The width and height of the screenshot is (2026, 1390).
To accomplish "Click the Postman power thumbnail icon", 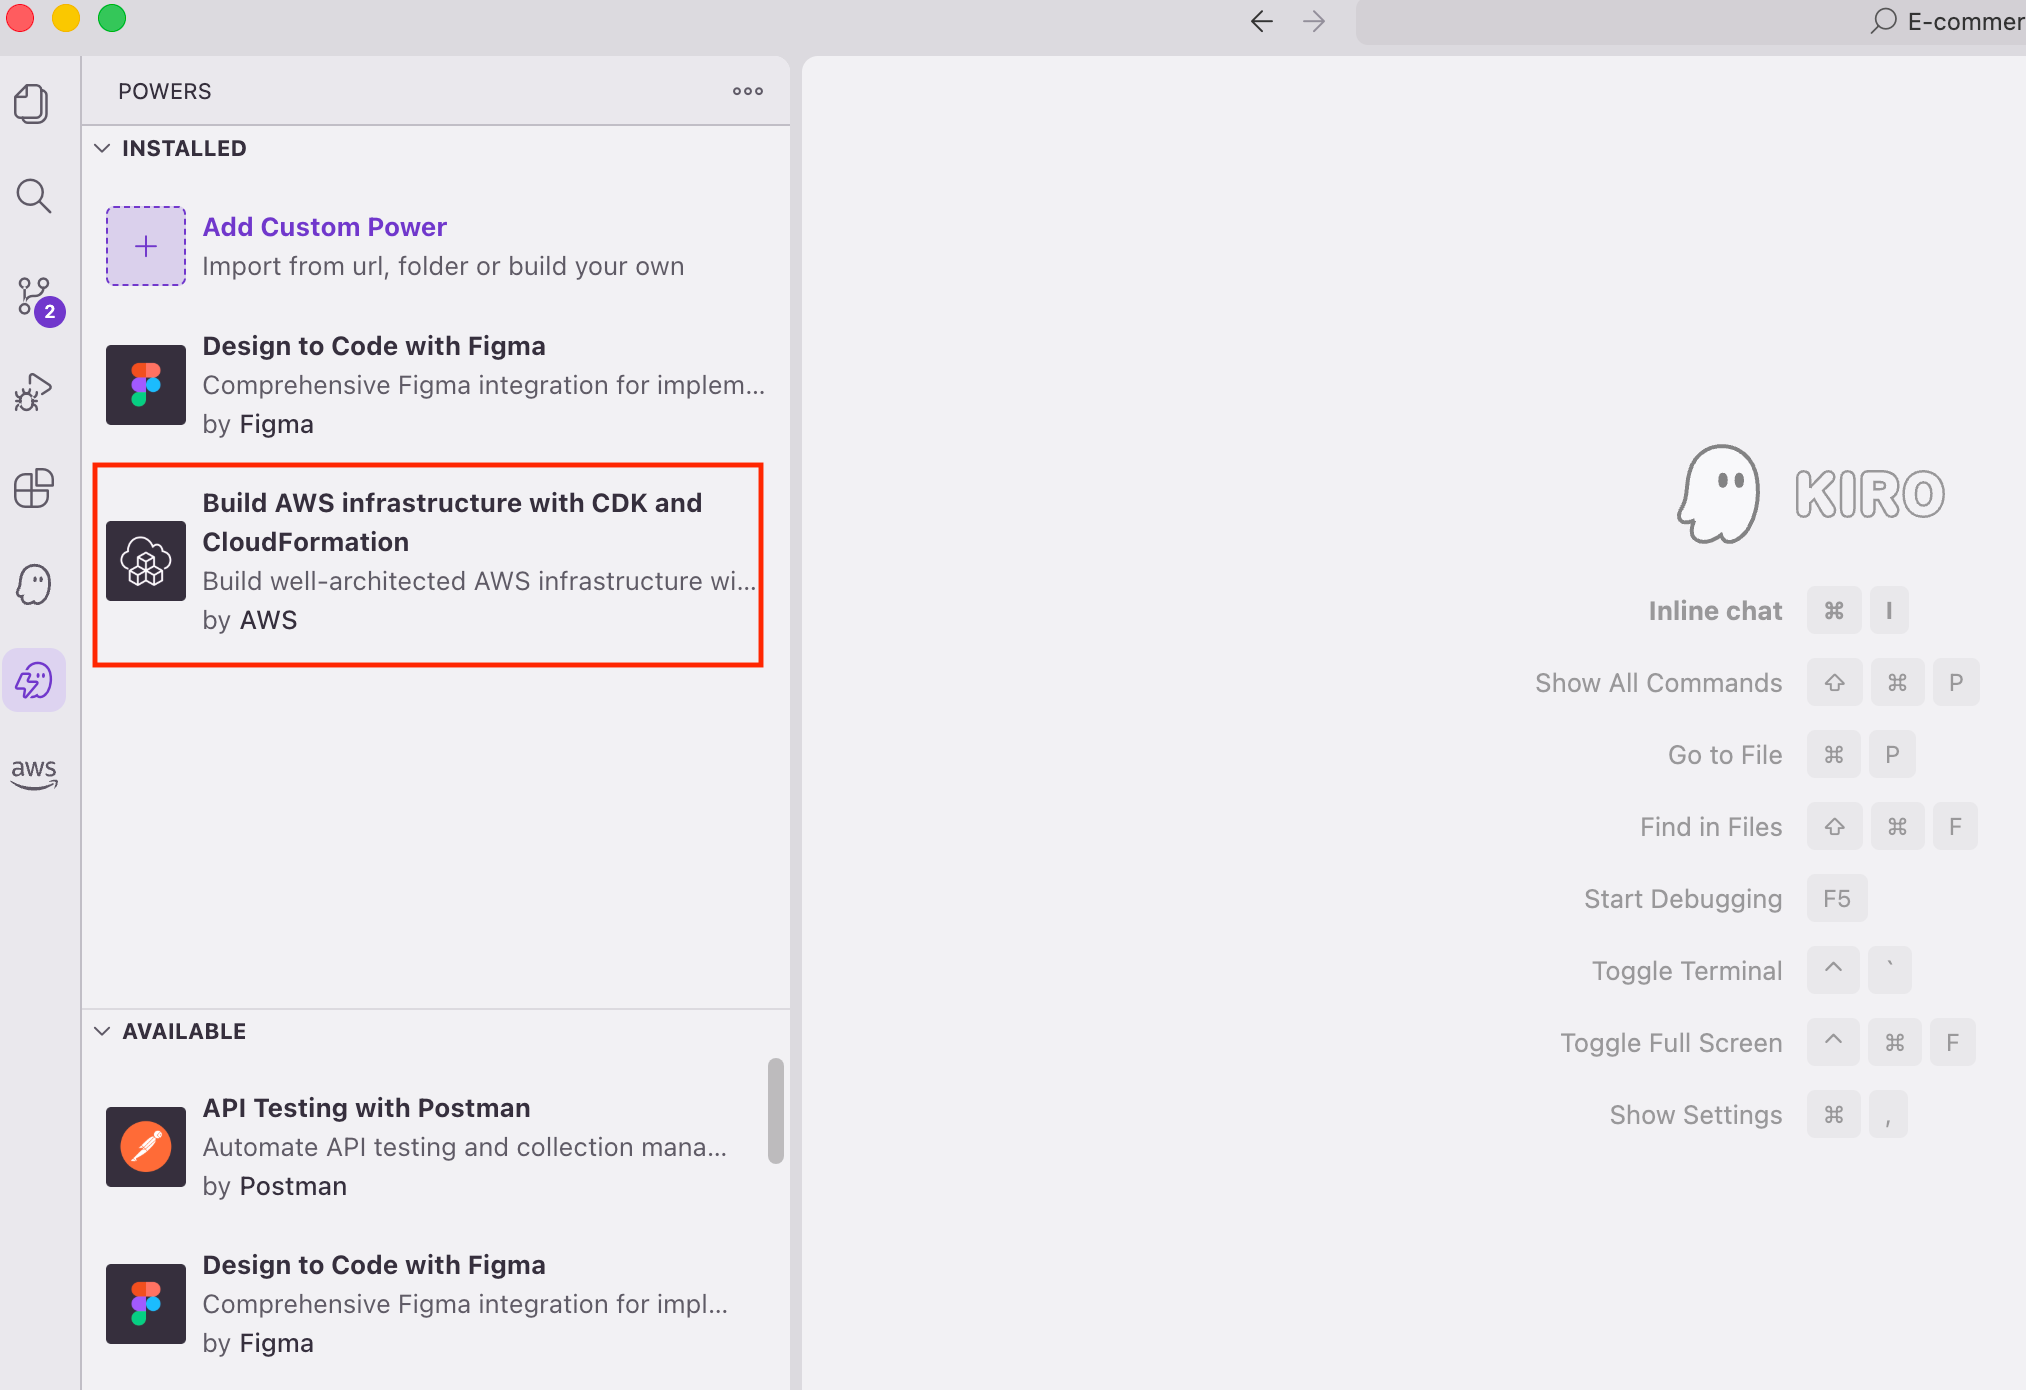I will pyautogui.click(x=146, y=1146).
